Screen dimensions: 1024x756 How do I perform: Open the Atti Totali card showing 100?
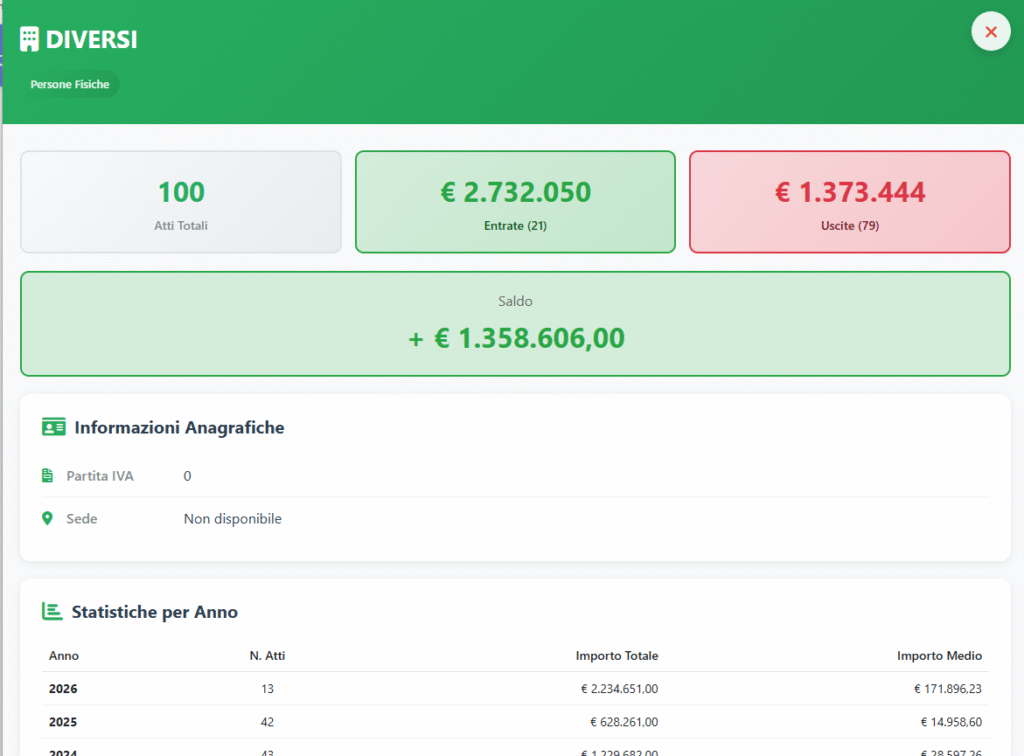click(x=181, y=202)
